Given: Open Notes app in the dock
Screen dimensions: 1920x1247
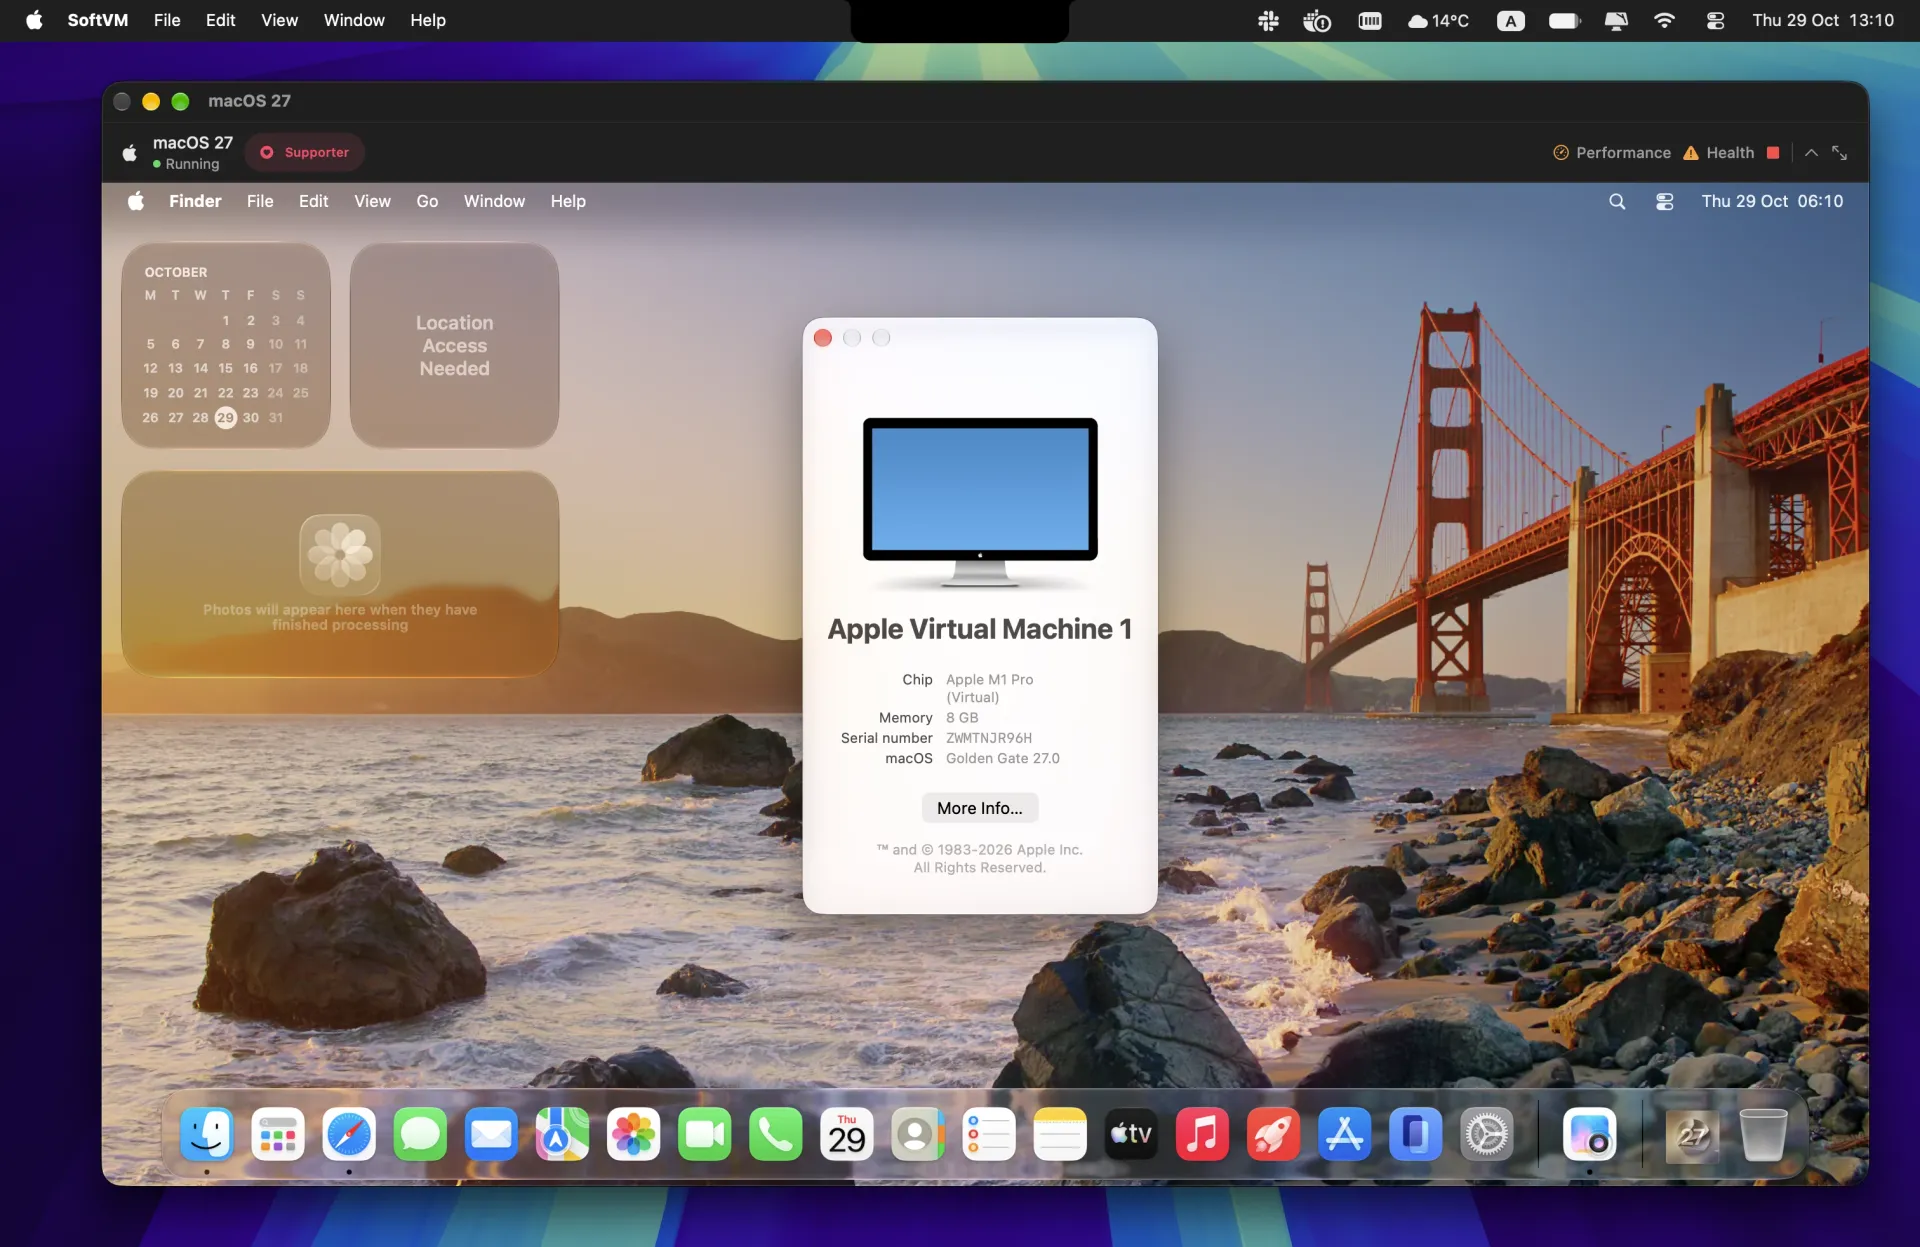Looking at the screenshot, I should (x=1060, y=1134).
